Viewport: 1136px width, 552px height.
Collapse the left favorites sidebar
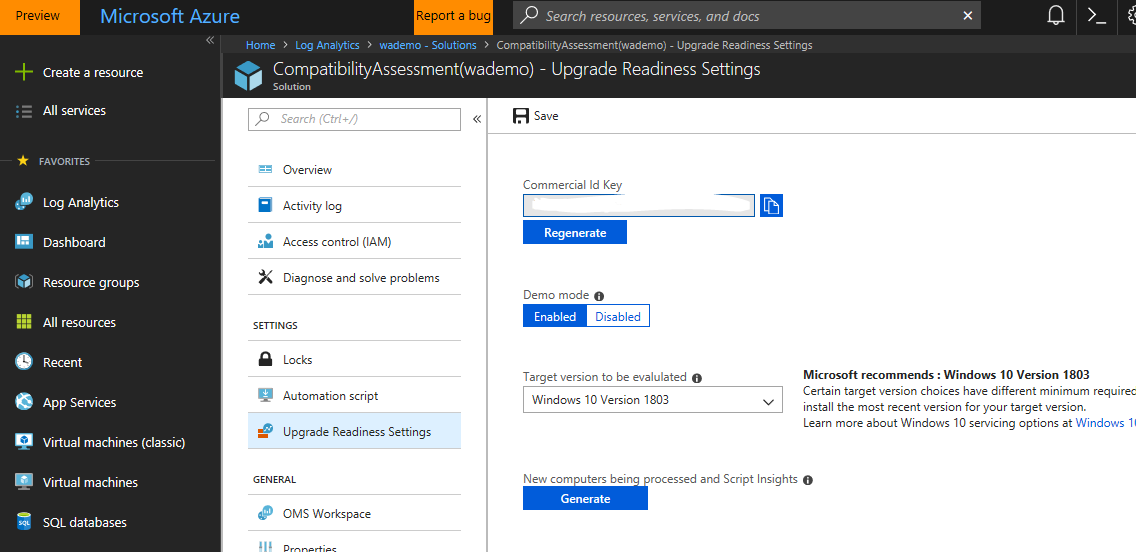210,40
